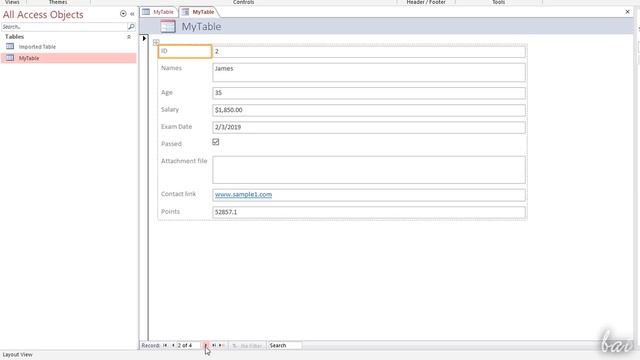Click the MyTable form title

[201, 27]
